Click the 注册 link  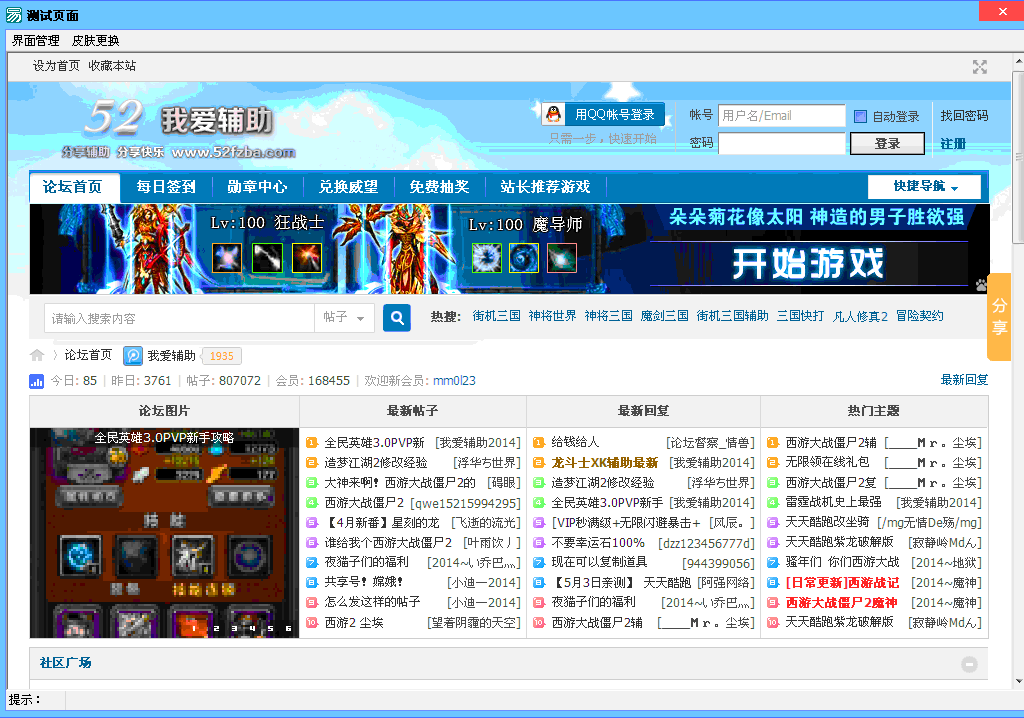[953, 144]
